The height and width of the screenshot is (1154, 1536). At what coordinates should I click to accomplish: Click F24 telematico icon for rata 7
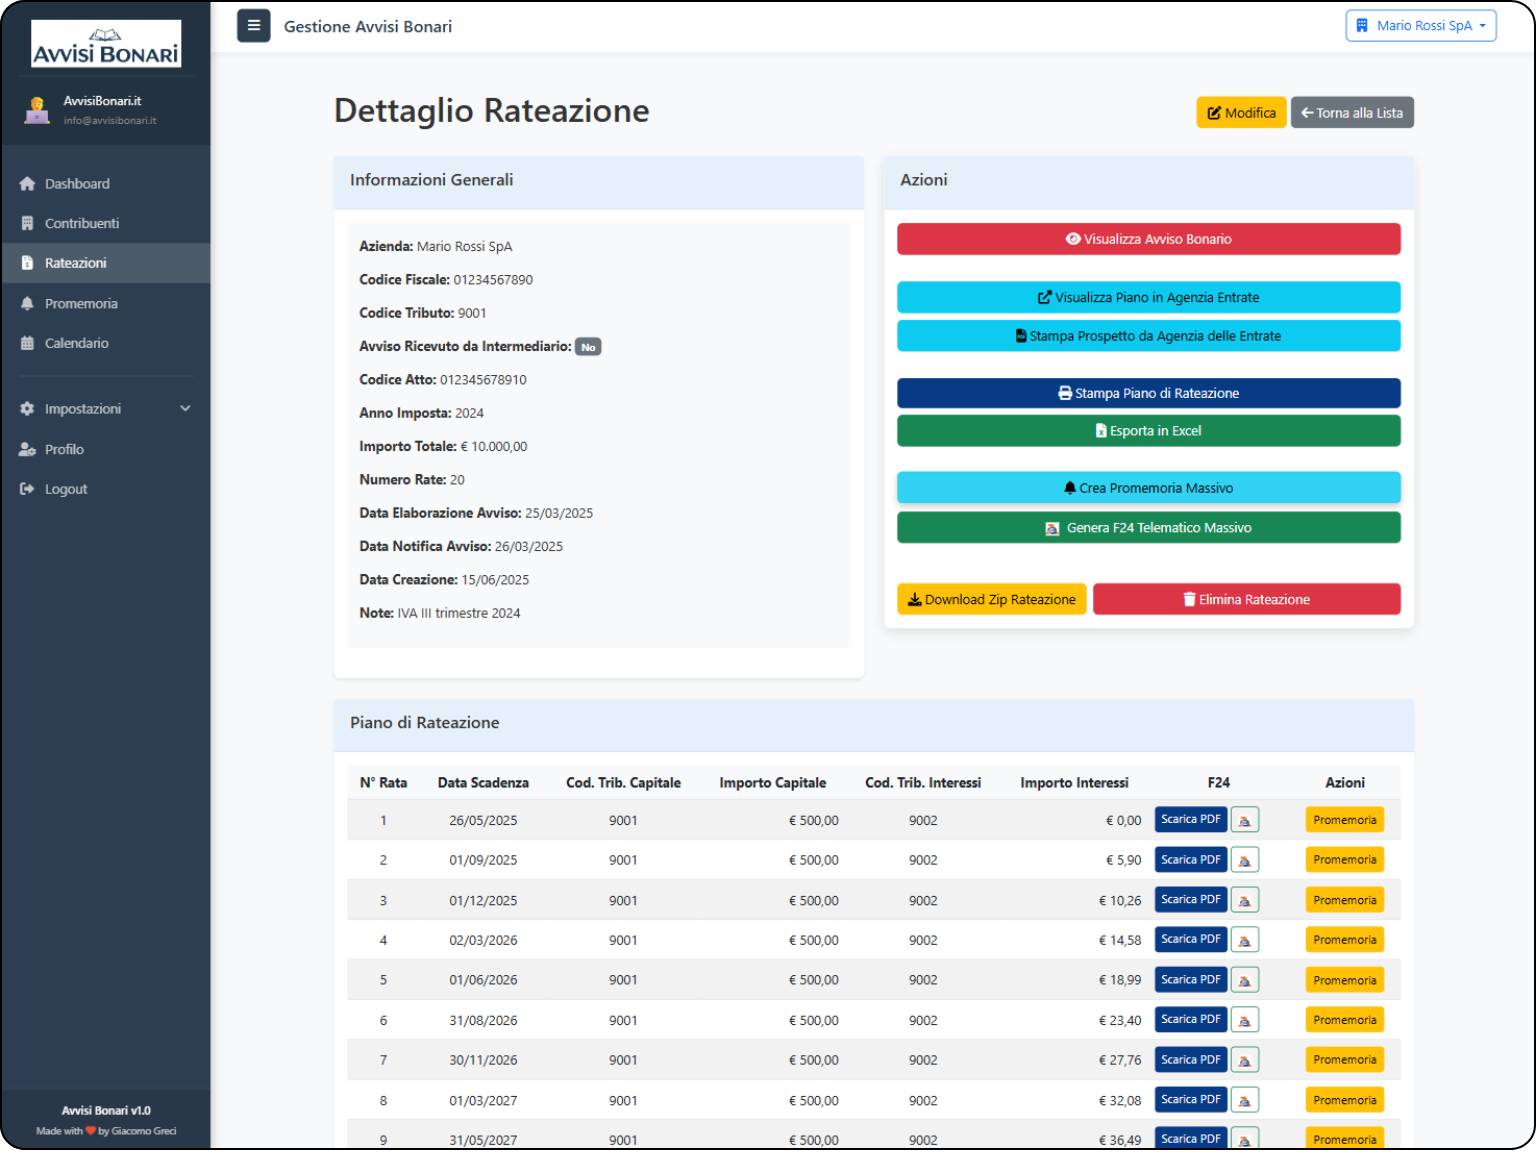coord(1244,1060)
